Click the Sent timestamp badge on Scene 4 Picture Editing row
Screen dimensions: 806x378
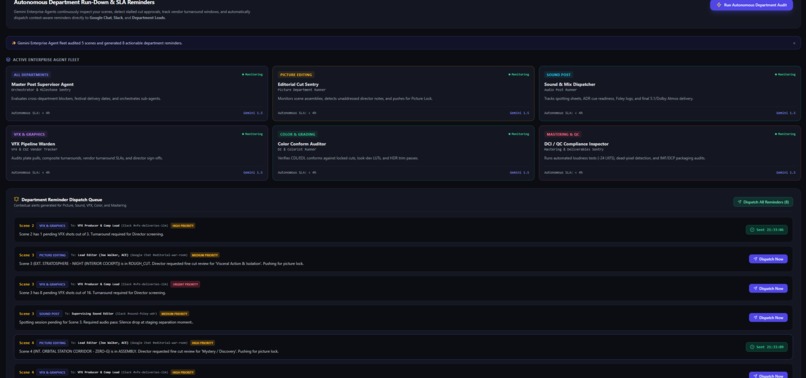[766, 347]
